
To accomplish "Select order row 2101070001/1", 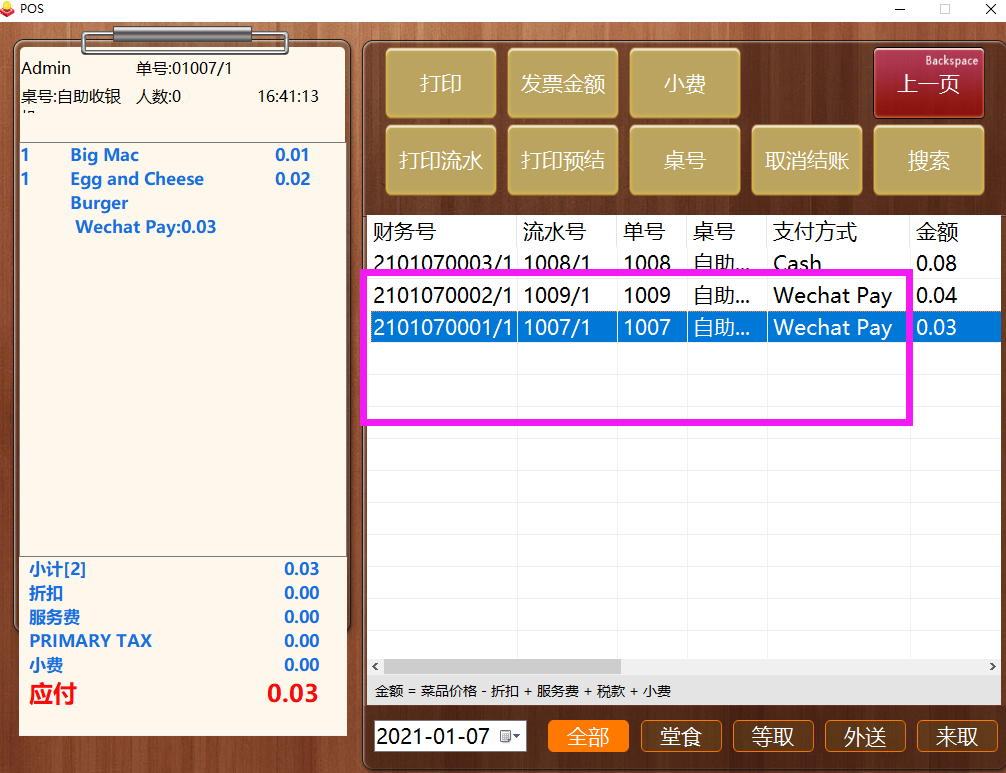I will pyautogui.click(x=684, y=327).
